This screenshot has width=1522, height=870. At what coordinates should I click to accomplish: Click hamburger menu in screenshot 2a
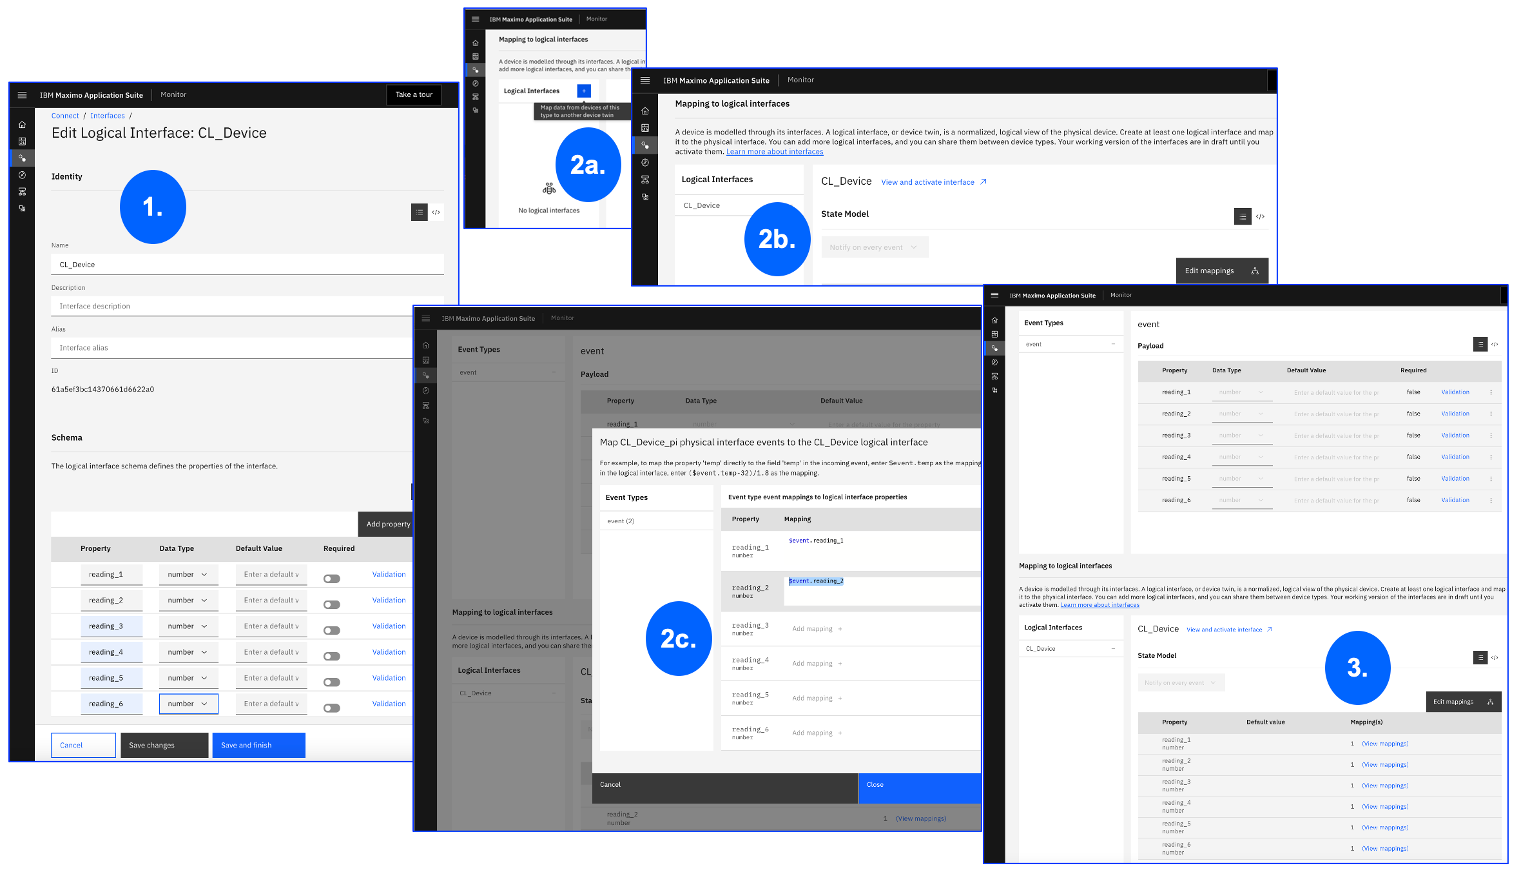point(475,19)
